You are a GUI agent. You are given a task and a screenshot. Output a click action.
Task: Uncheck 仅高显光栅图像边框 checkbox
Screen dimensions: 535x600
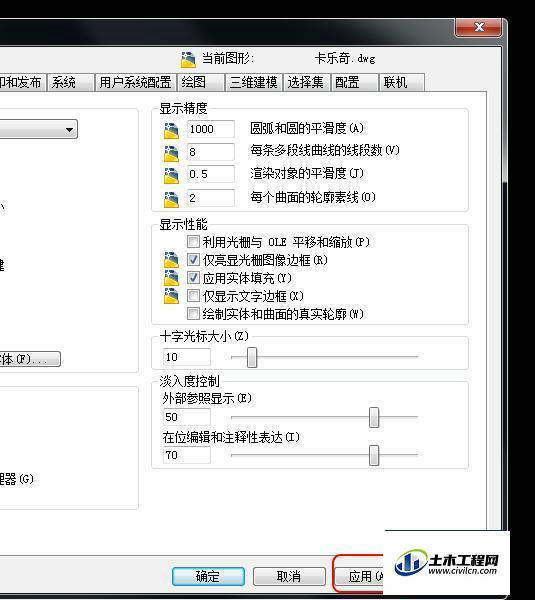click(x=193, y=259)
